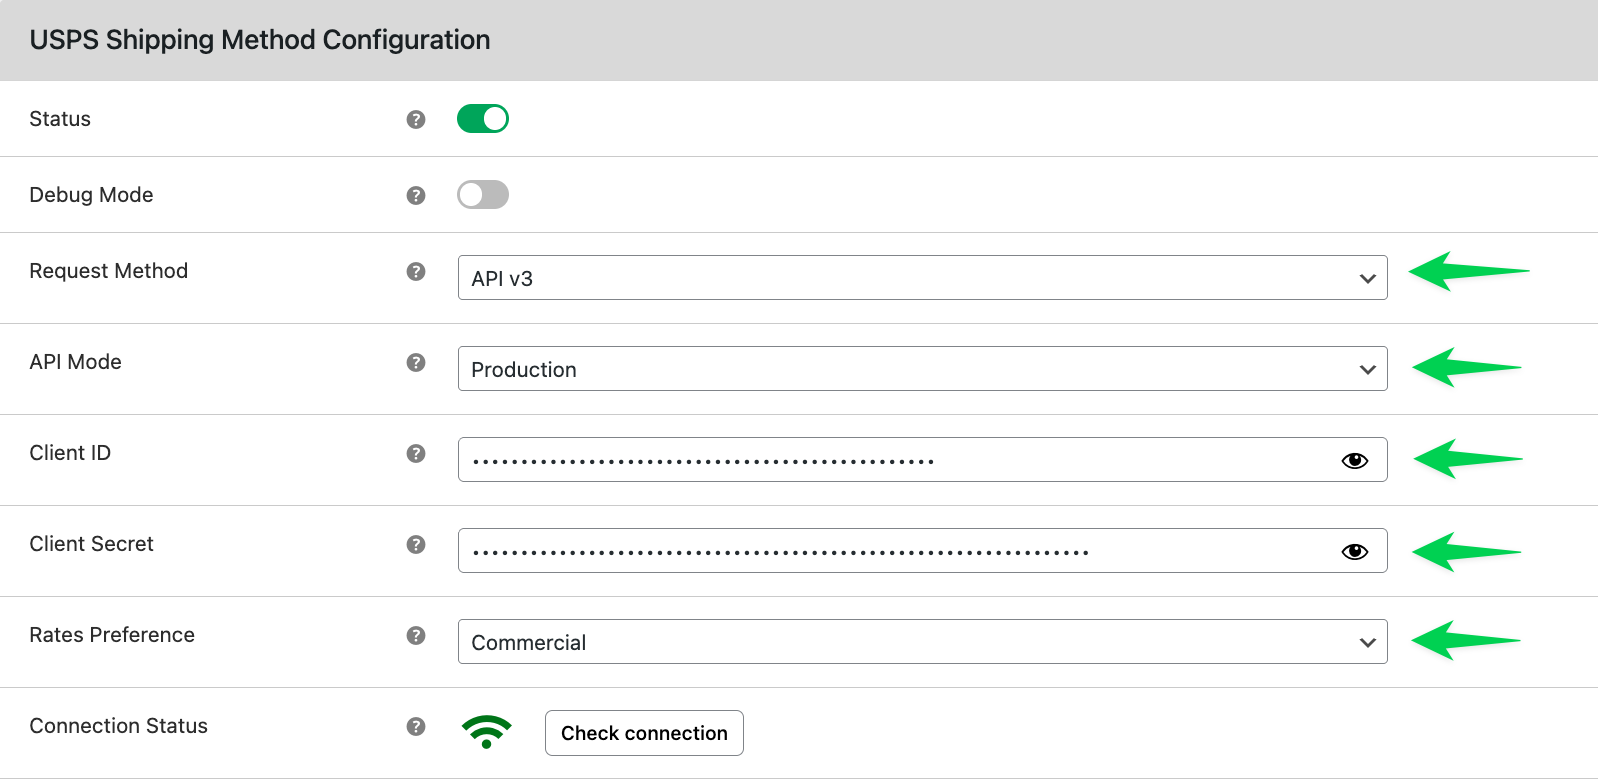Click the help icon beside Rates Preference

[x=416, y=635]
